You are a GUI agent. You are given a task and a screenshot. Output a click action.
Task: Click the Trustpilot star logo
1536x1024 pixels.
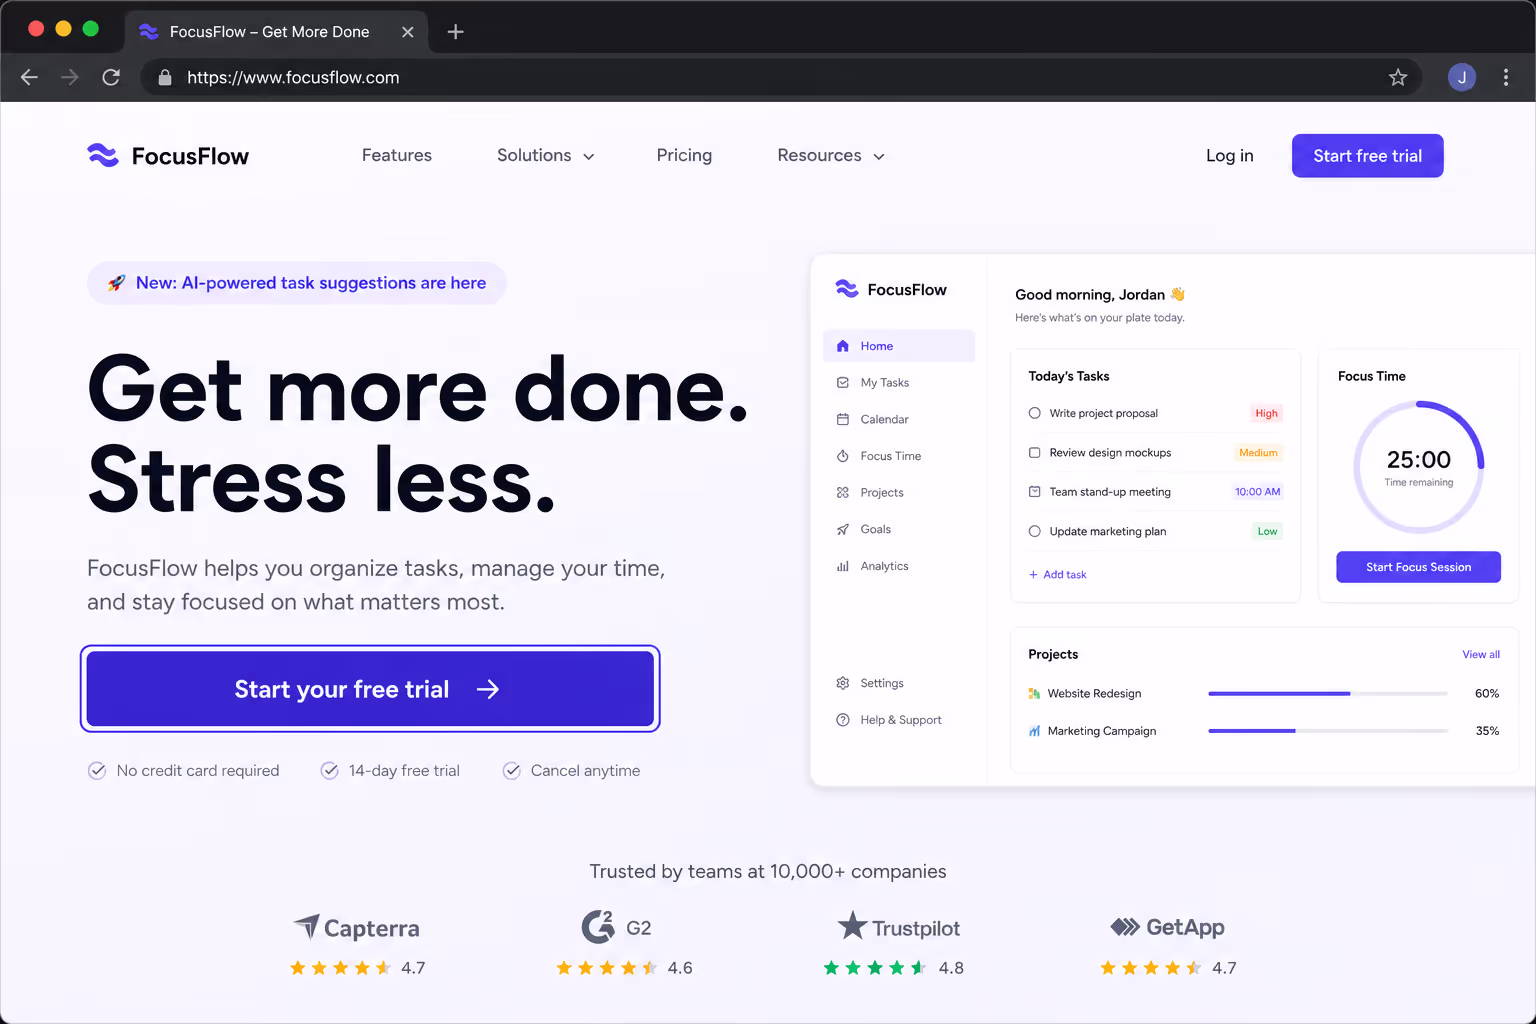tap(852, 926)
